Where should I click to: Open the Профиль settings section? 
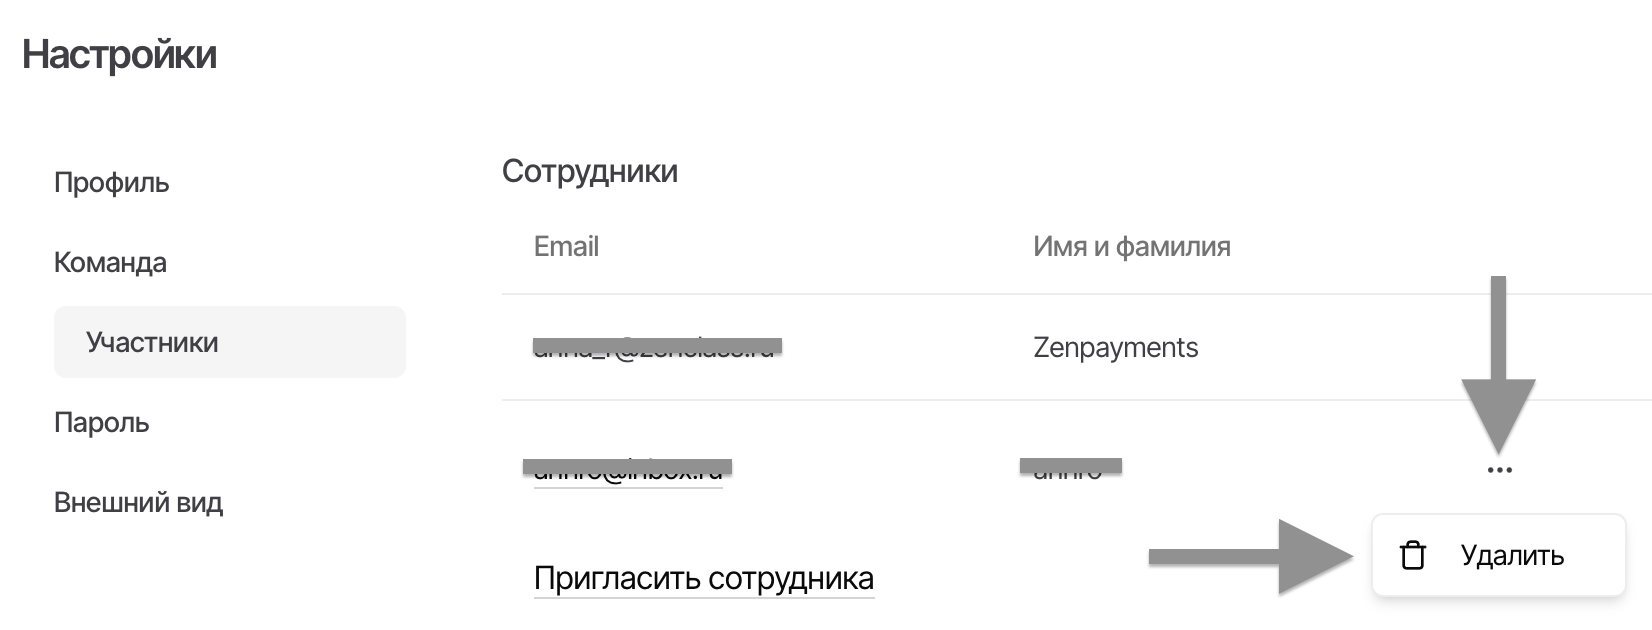click(111, 183)
